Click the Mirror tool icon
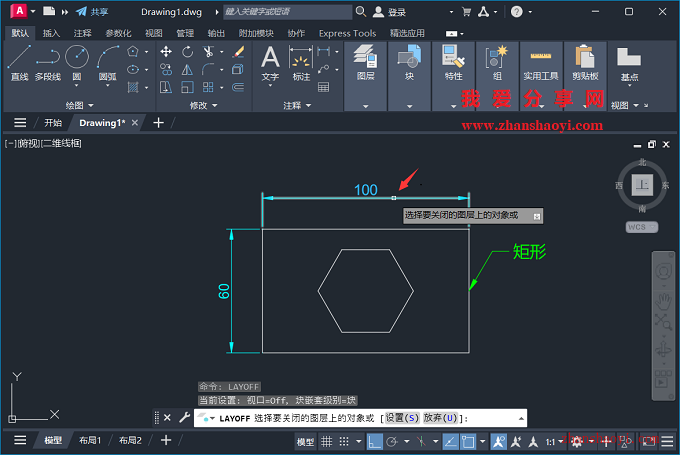This screenshot has width=680, height=455. 187,69
